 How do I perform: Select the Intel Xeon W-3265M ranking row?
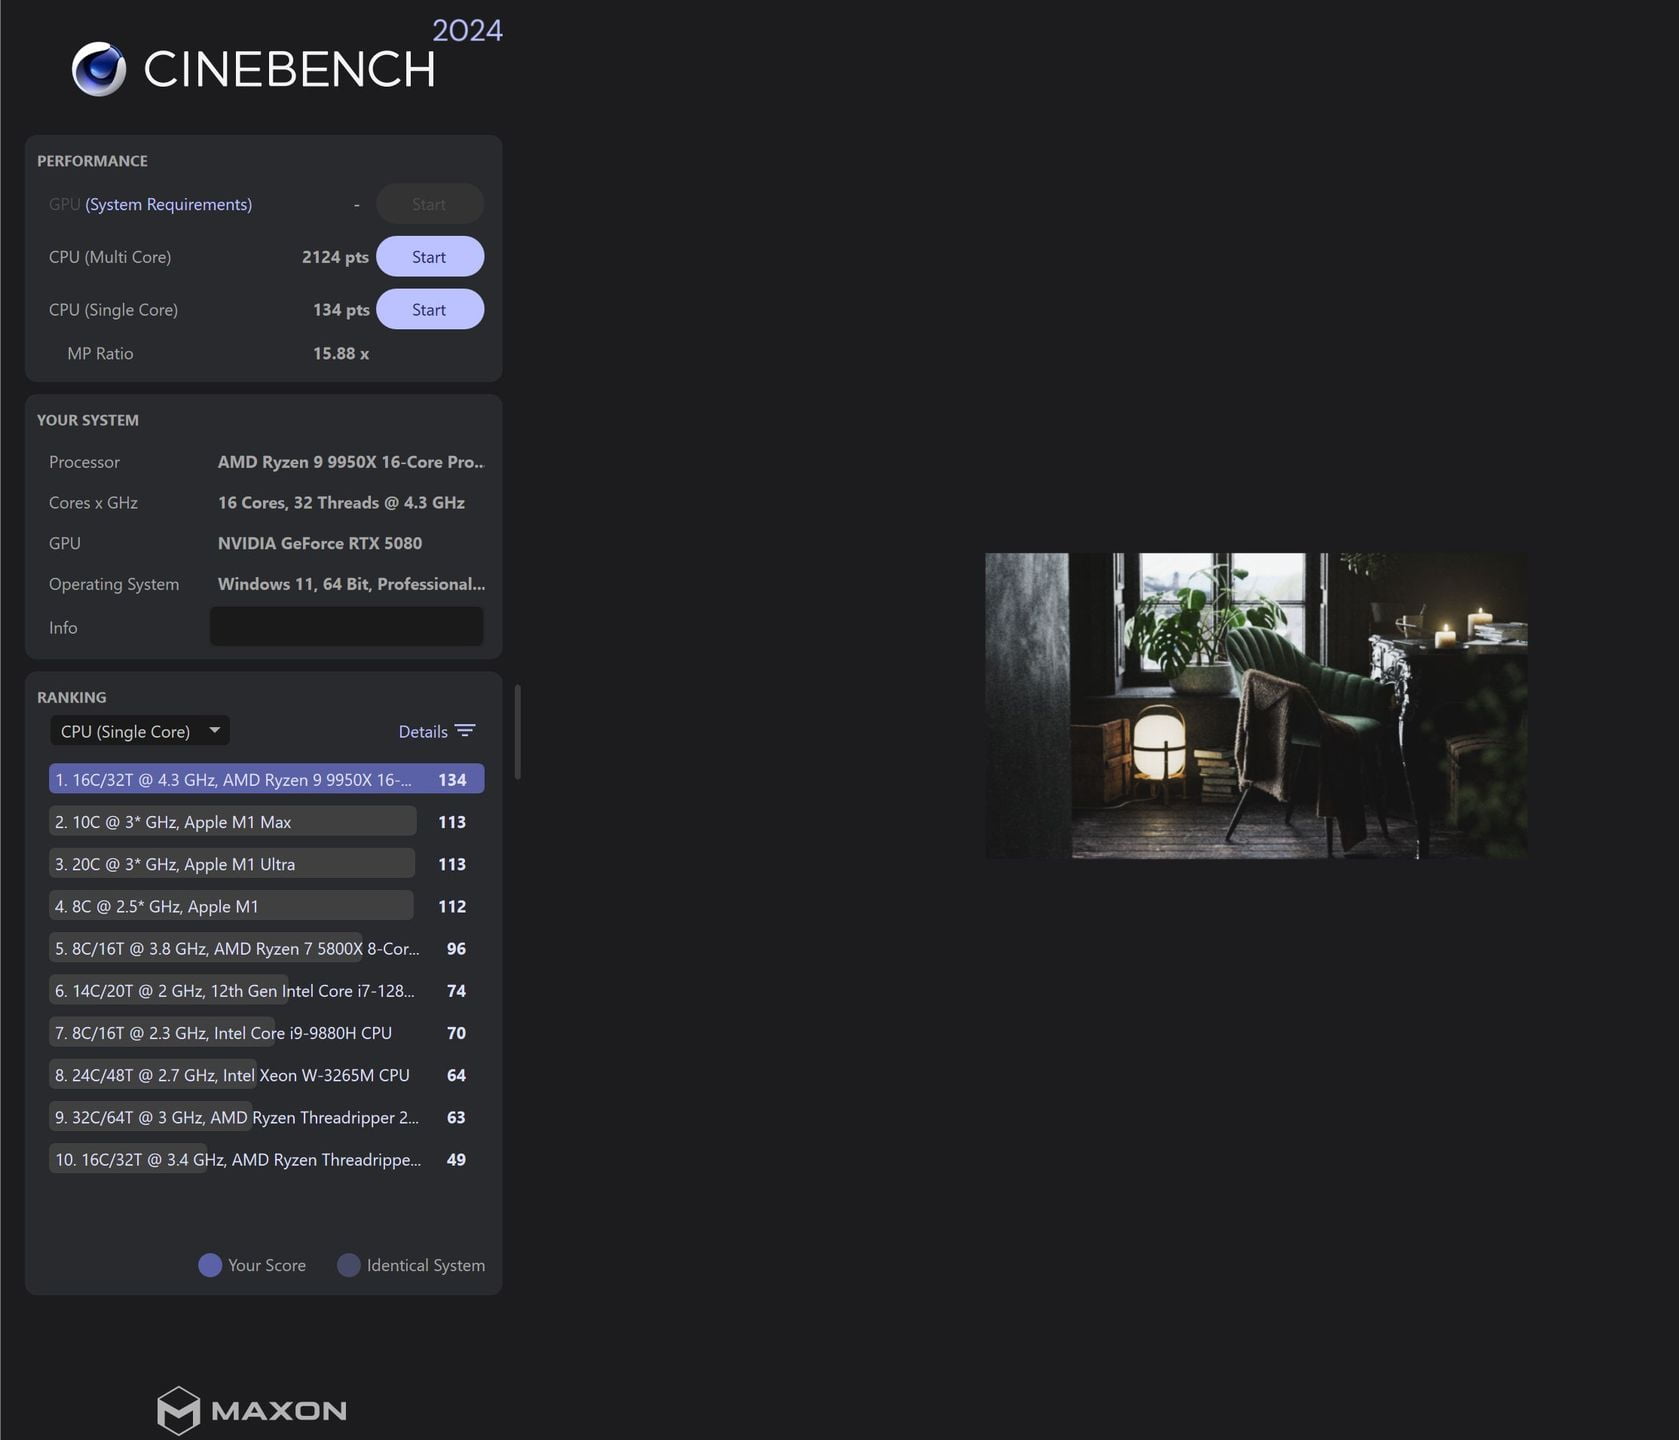coord(266,1075)
